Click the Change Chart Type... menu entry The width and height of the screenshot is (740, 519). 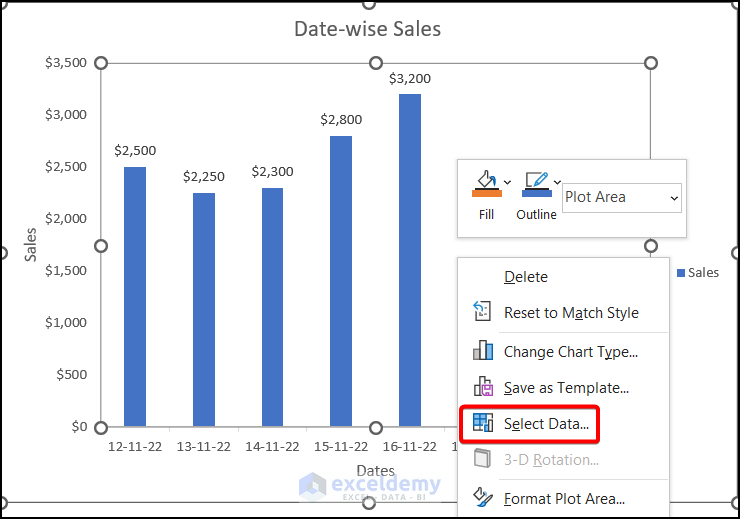pyautogui.click(x=570, y=351)
